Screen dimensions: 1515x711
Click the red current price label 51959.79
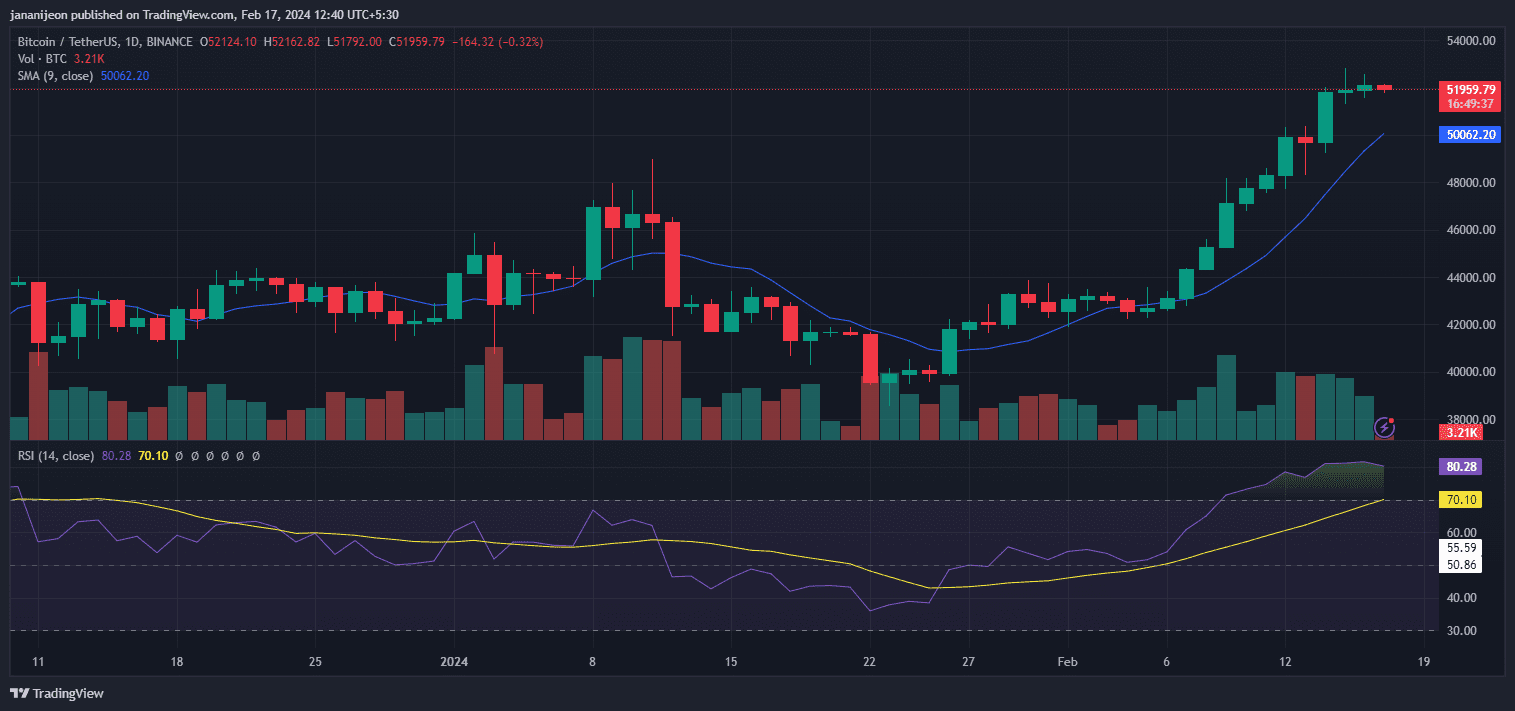tap(1470, 89)
